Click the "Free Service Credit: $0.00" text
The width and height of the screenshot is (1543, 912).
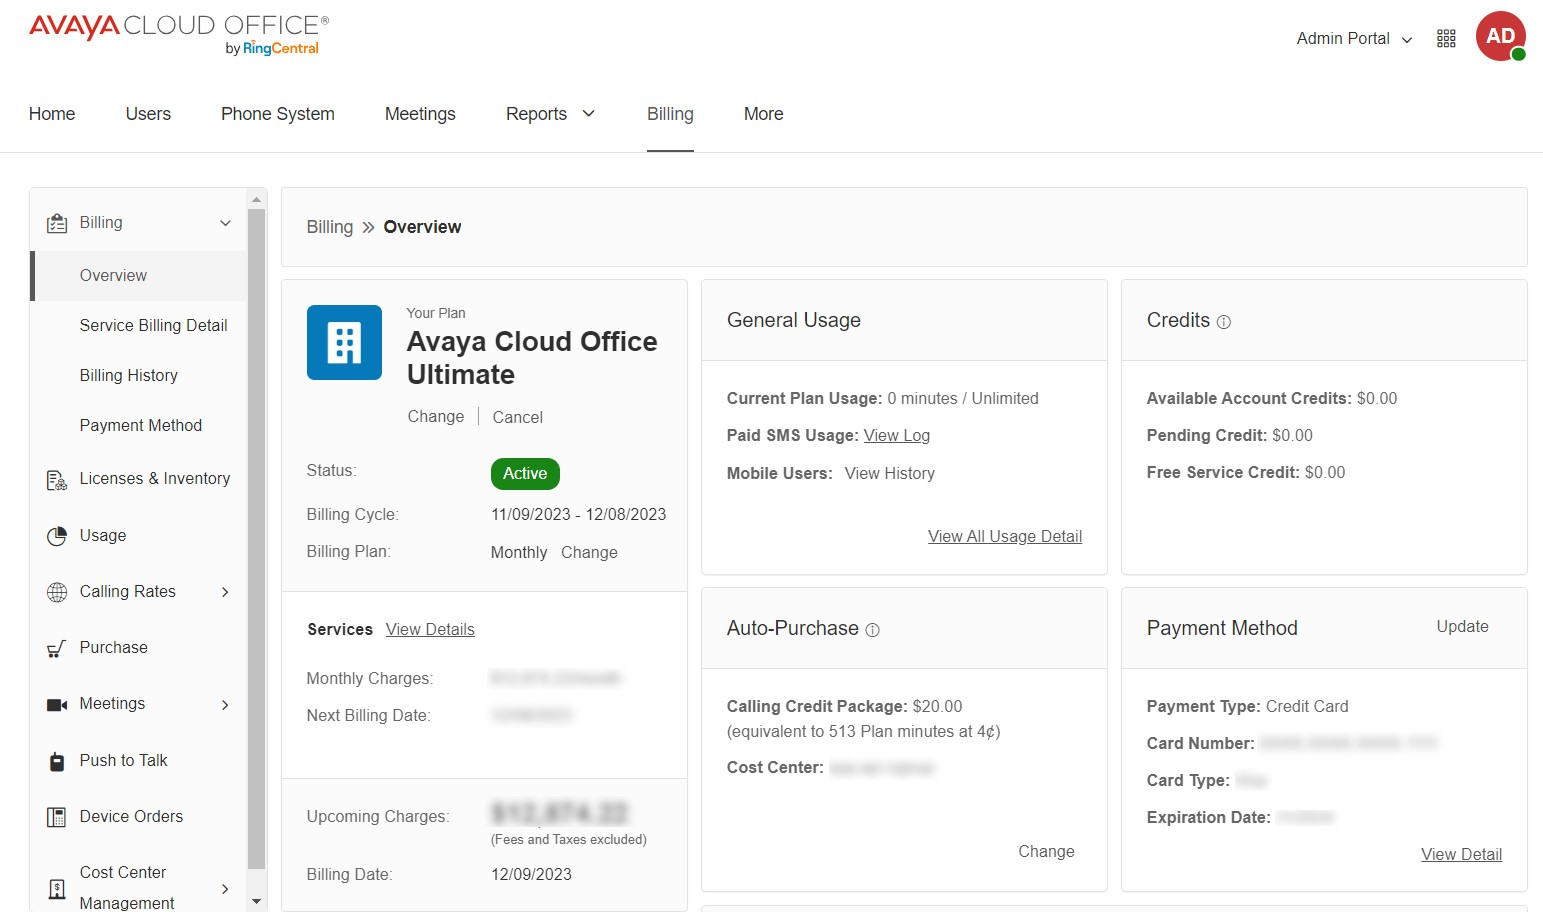click(1246, 473)
